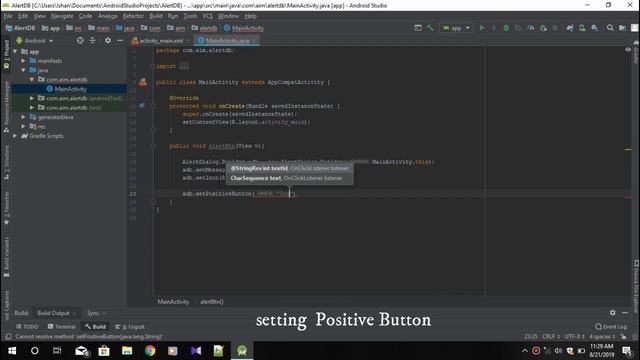The image size is (640, 360).
Task: Attach debugger to Android process icon
Action: 543,28
